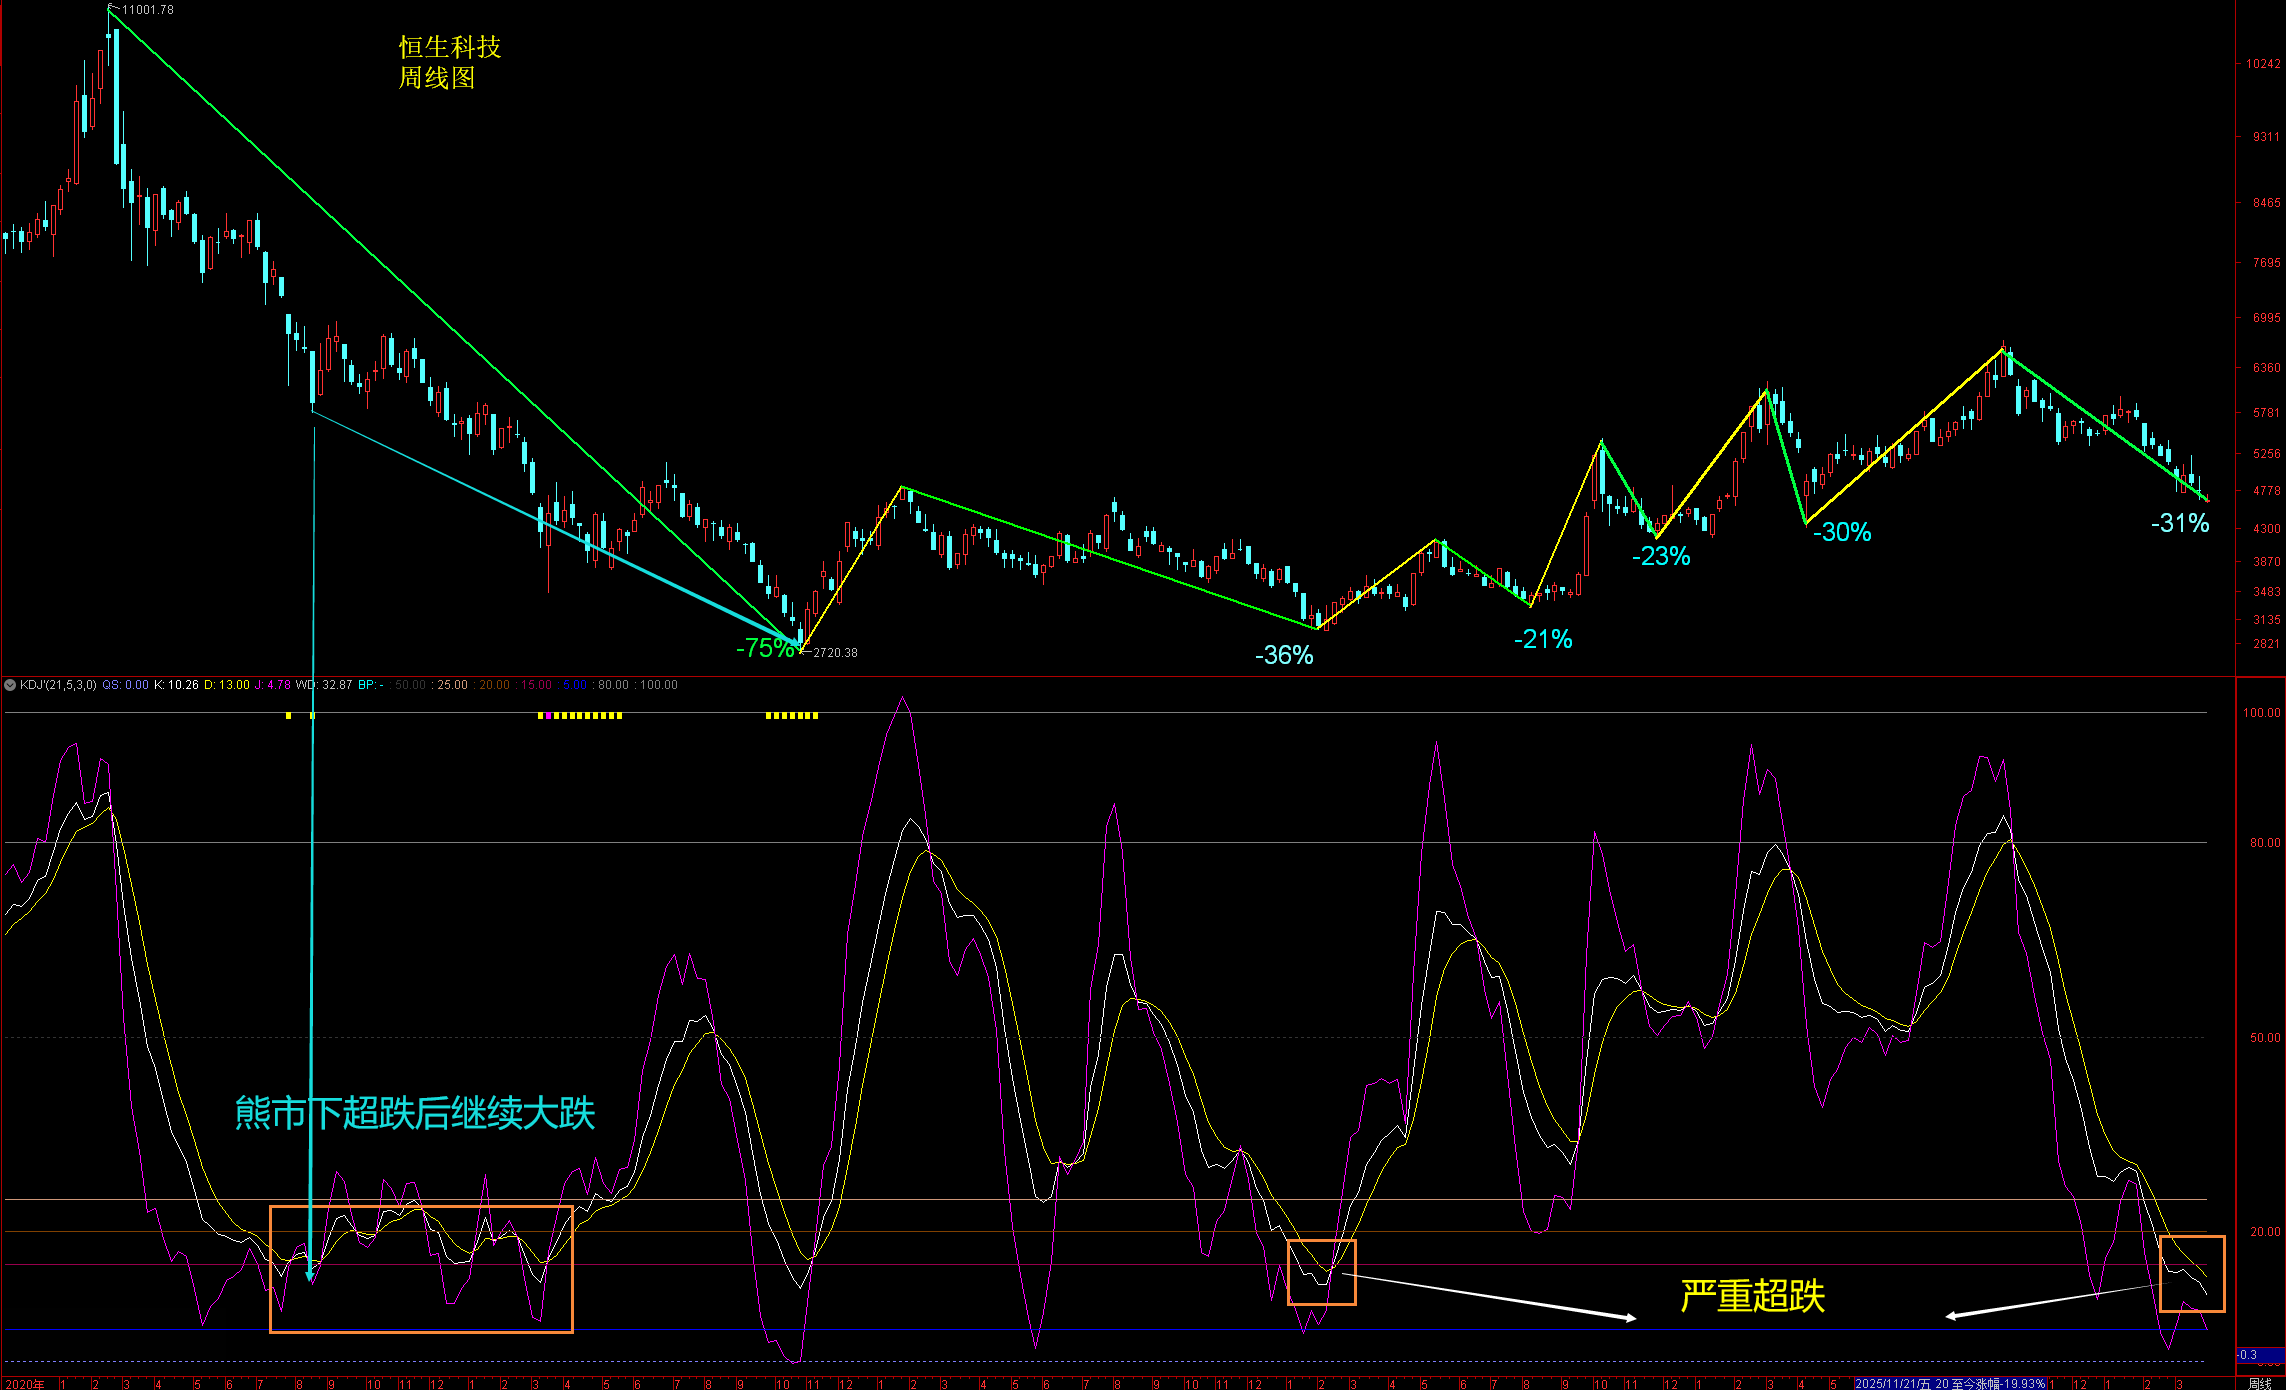Click the -31% decline annotation
The width and height of the screenshot is (2286, 1390).
2180,523
